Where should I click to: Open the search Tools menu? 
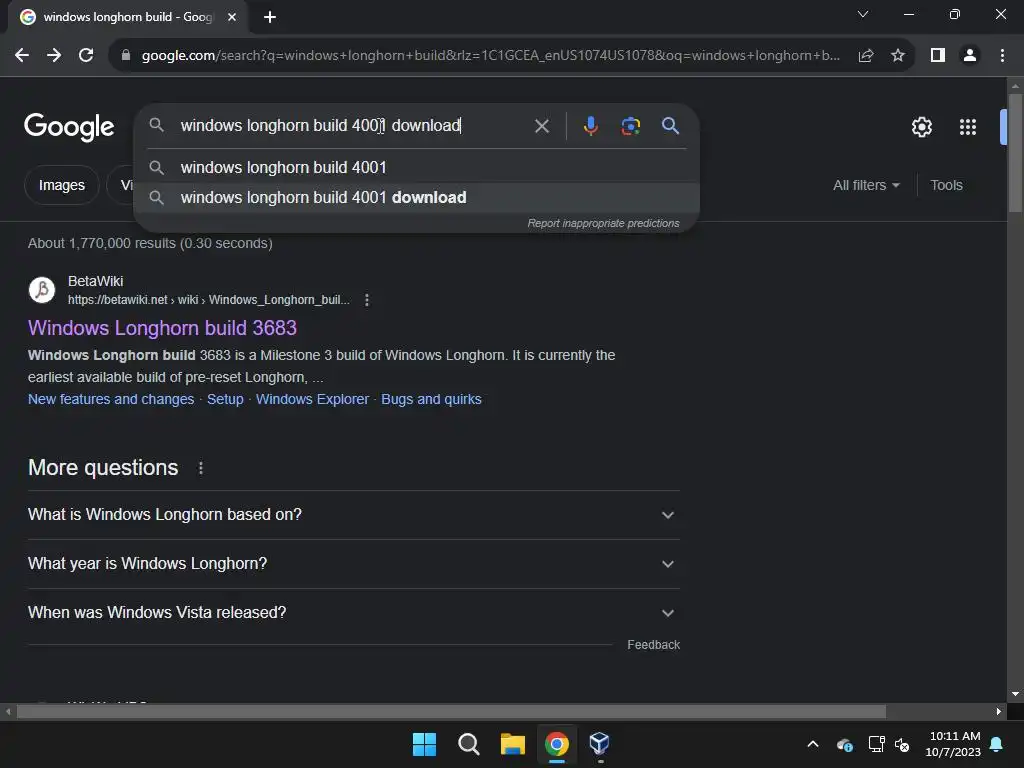[946, 185]
